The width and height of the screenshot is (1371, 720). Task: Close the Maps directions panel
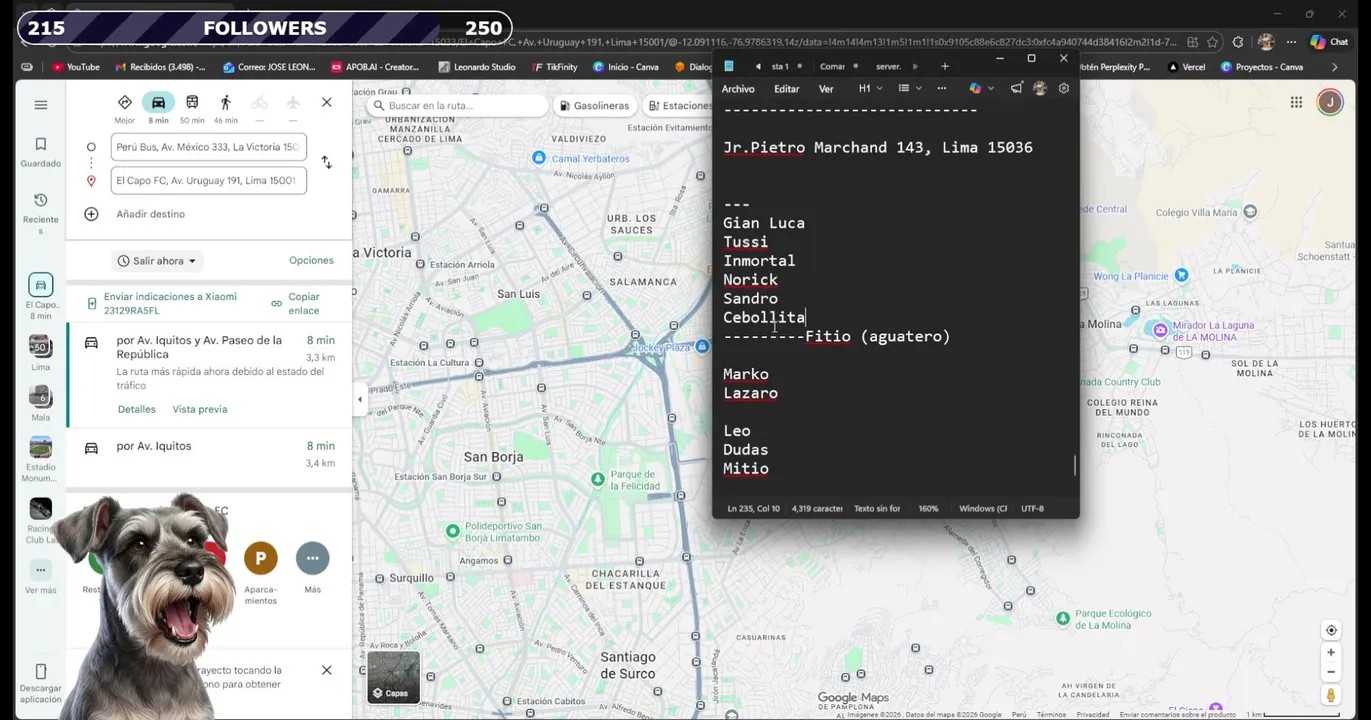pos(326,102)
